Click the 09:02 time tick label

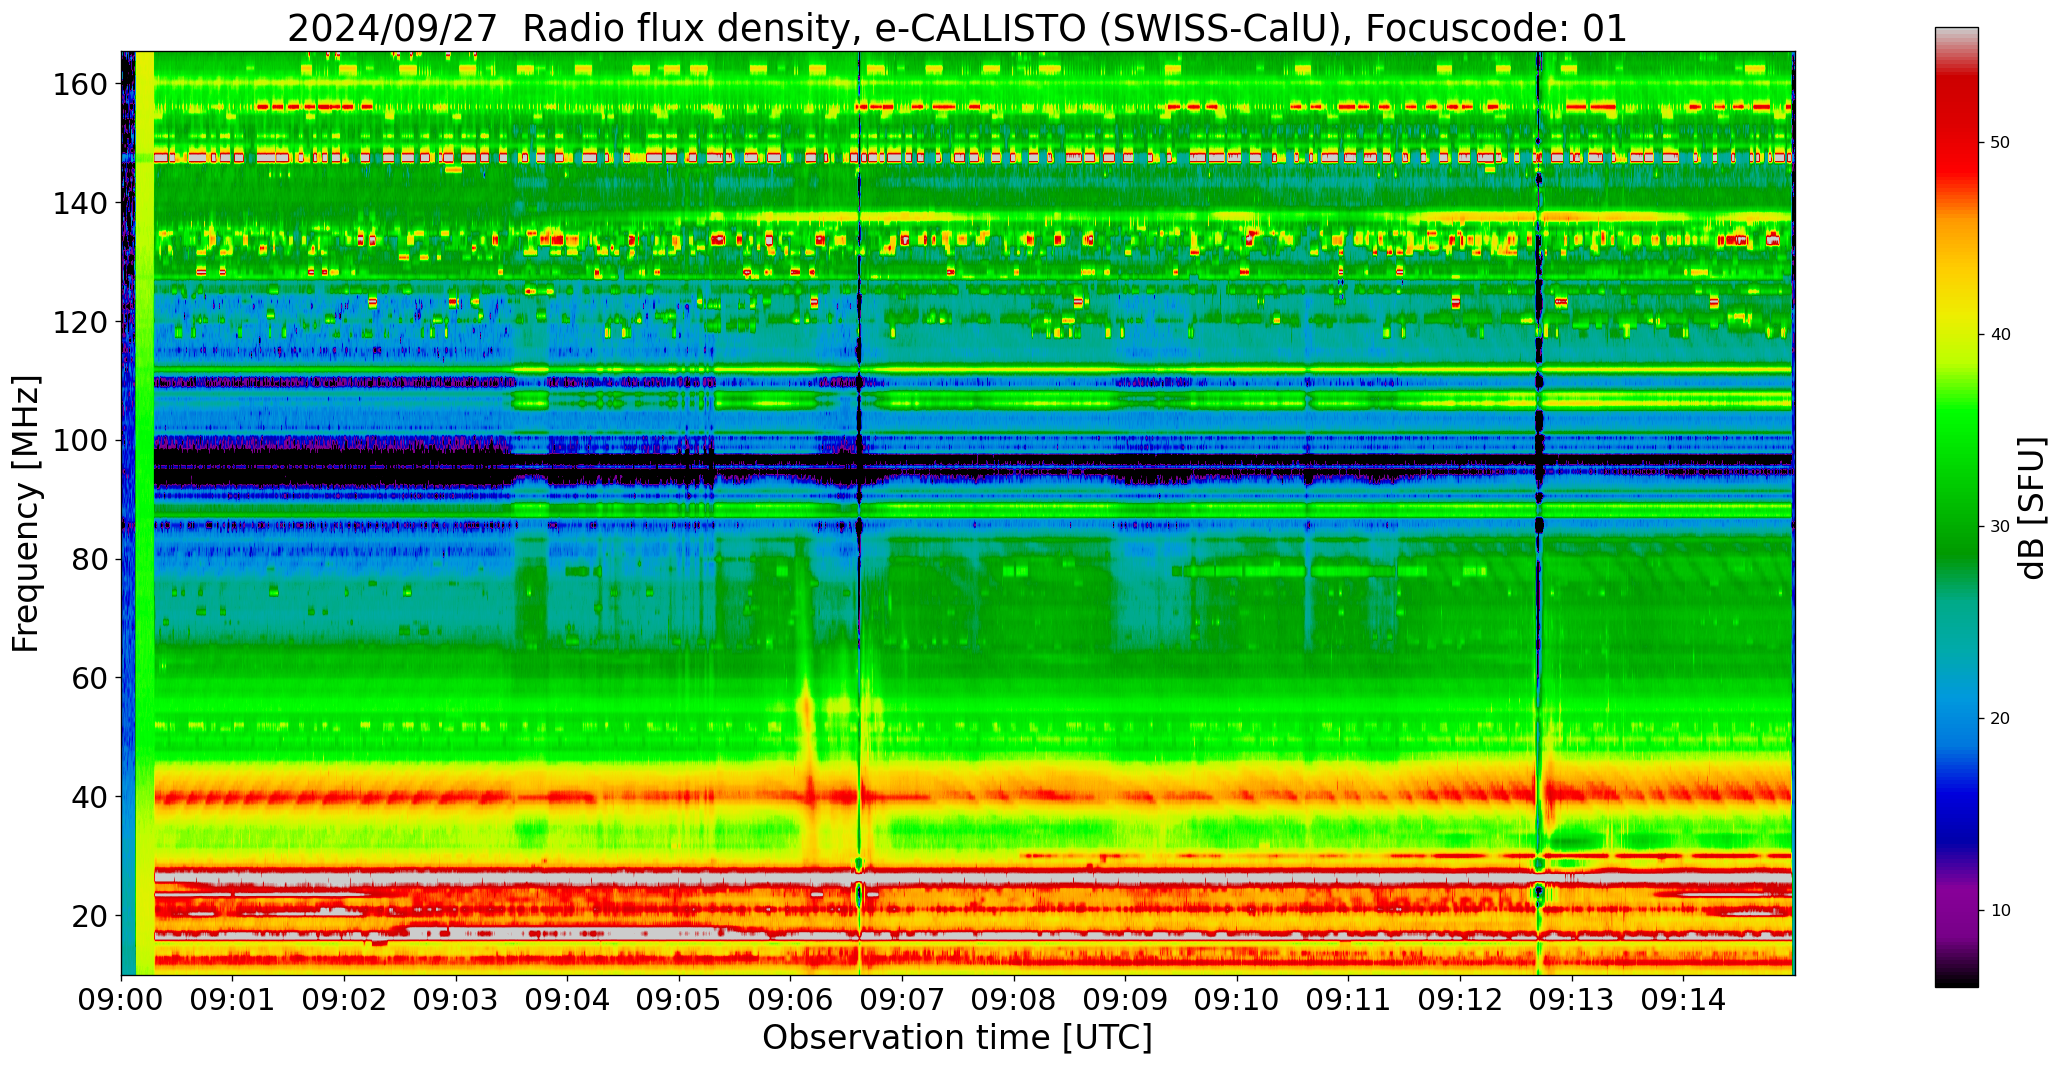345,998
